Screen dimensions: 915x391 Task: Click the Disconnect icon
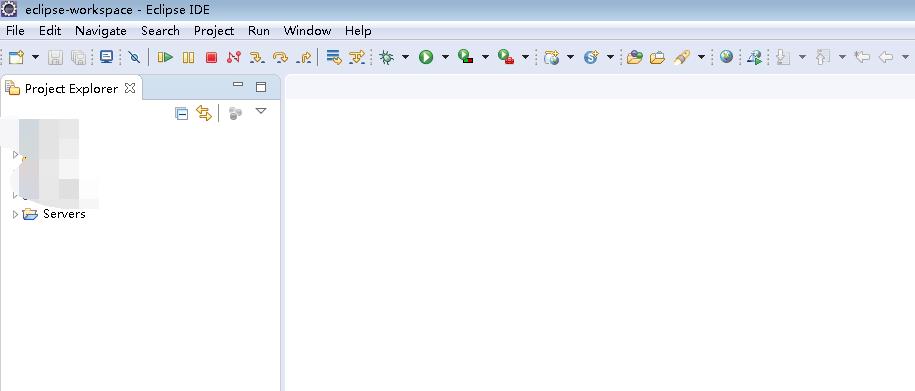tap(234, 57)
